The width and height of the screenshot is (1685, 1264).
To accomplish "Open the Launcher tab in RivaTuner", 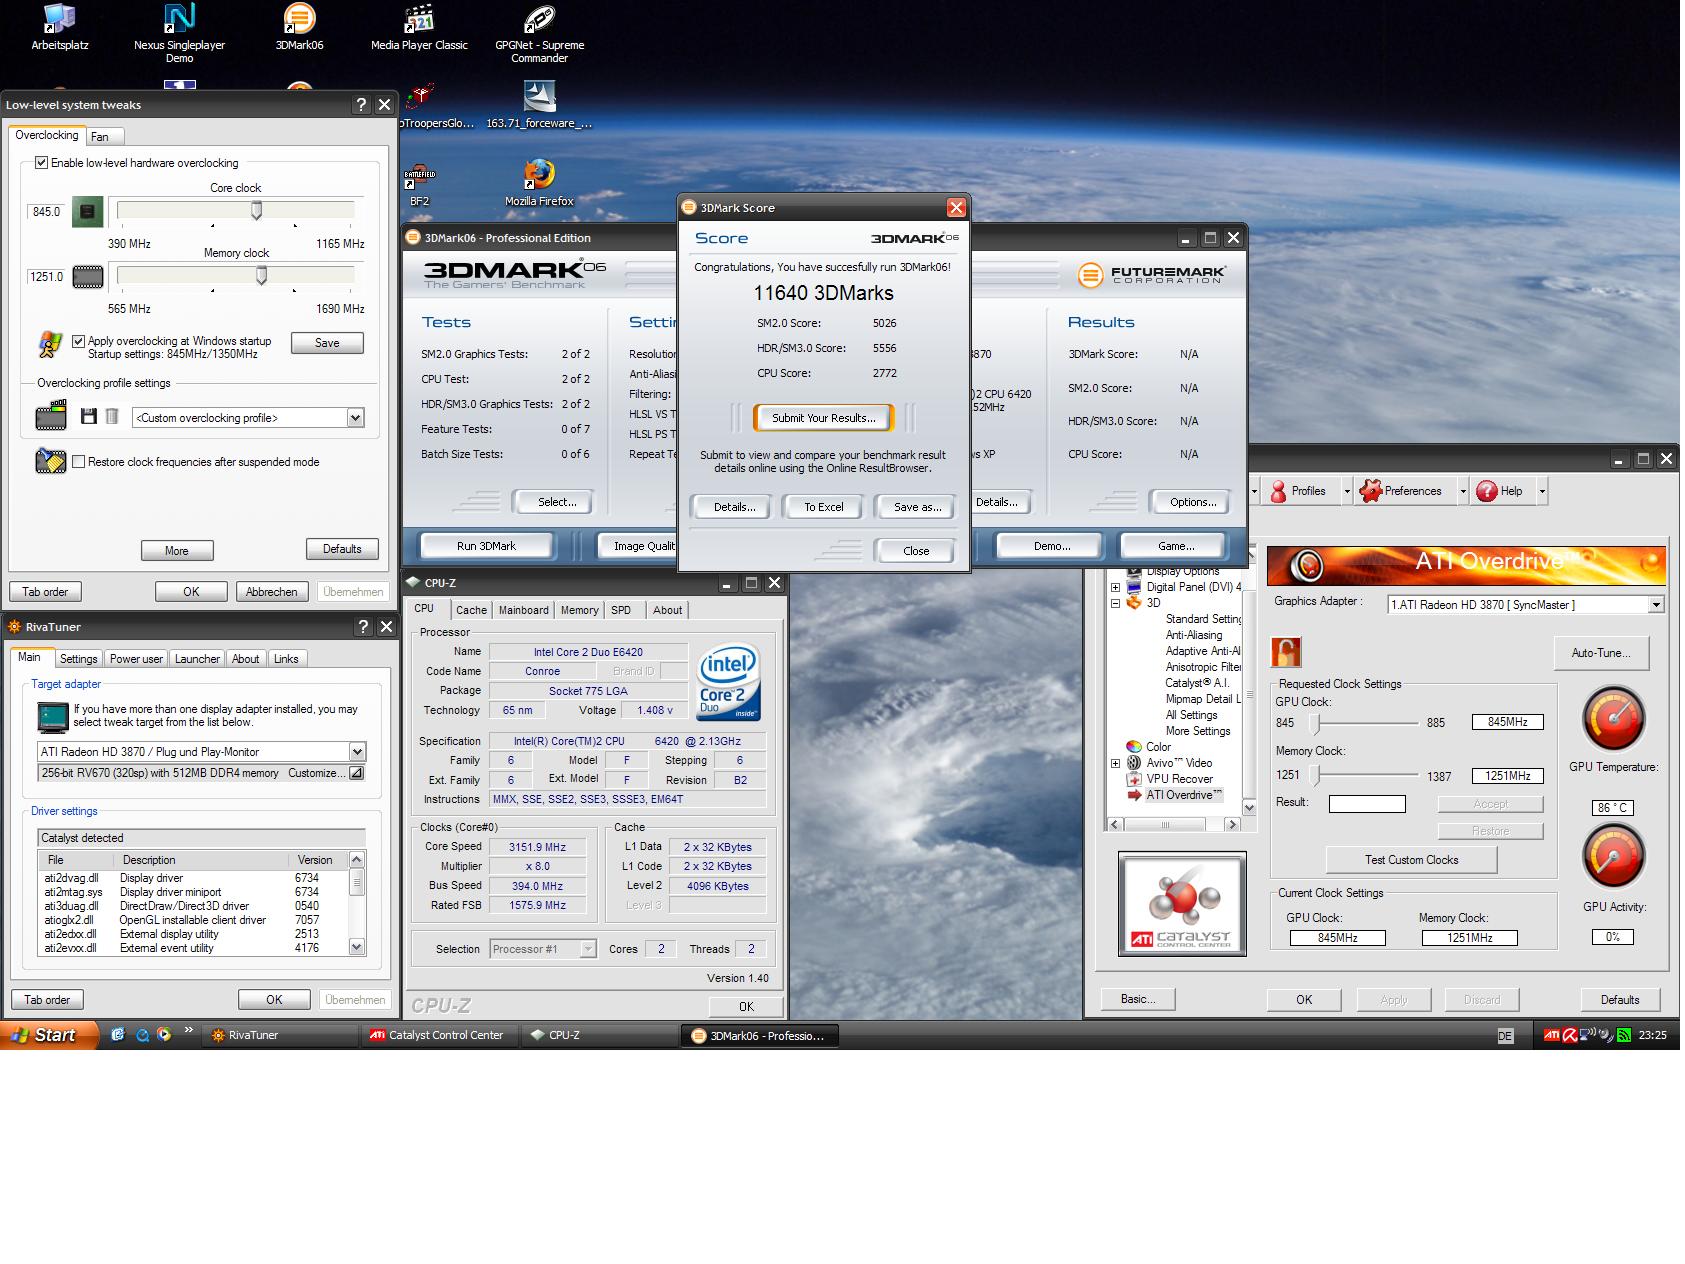I will point(197,658).
